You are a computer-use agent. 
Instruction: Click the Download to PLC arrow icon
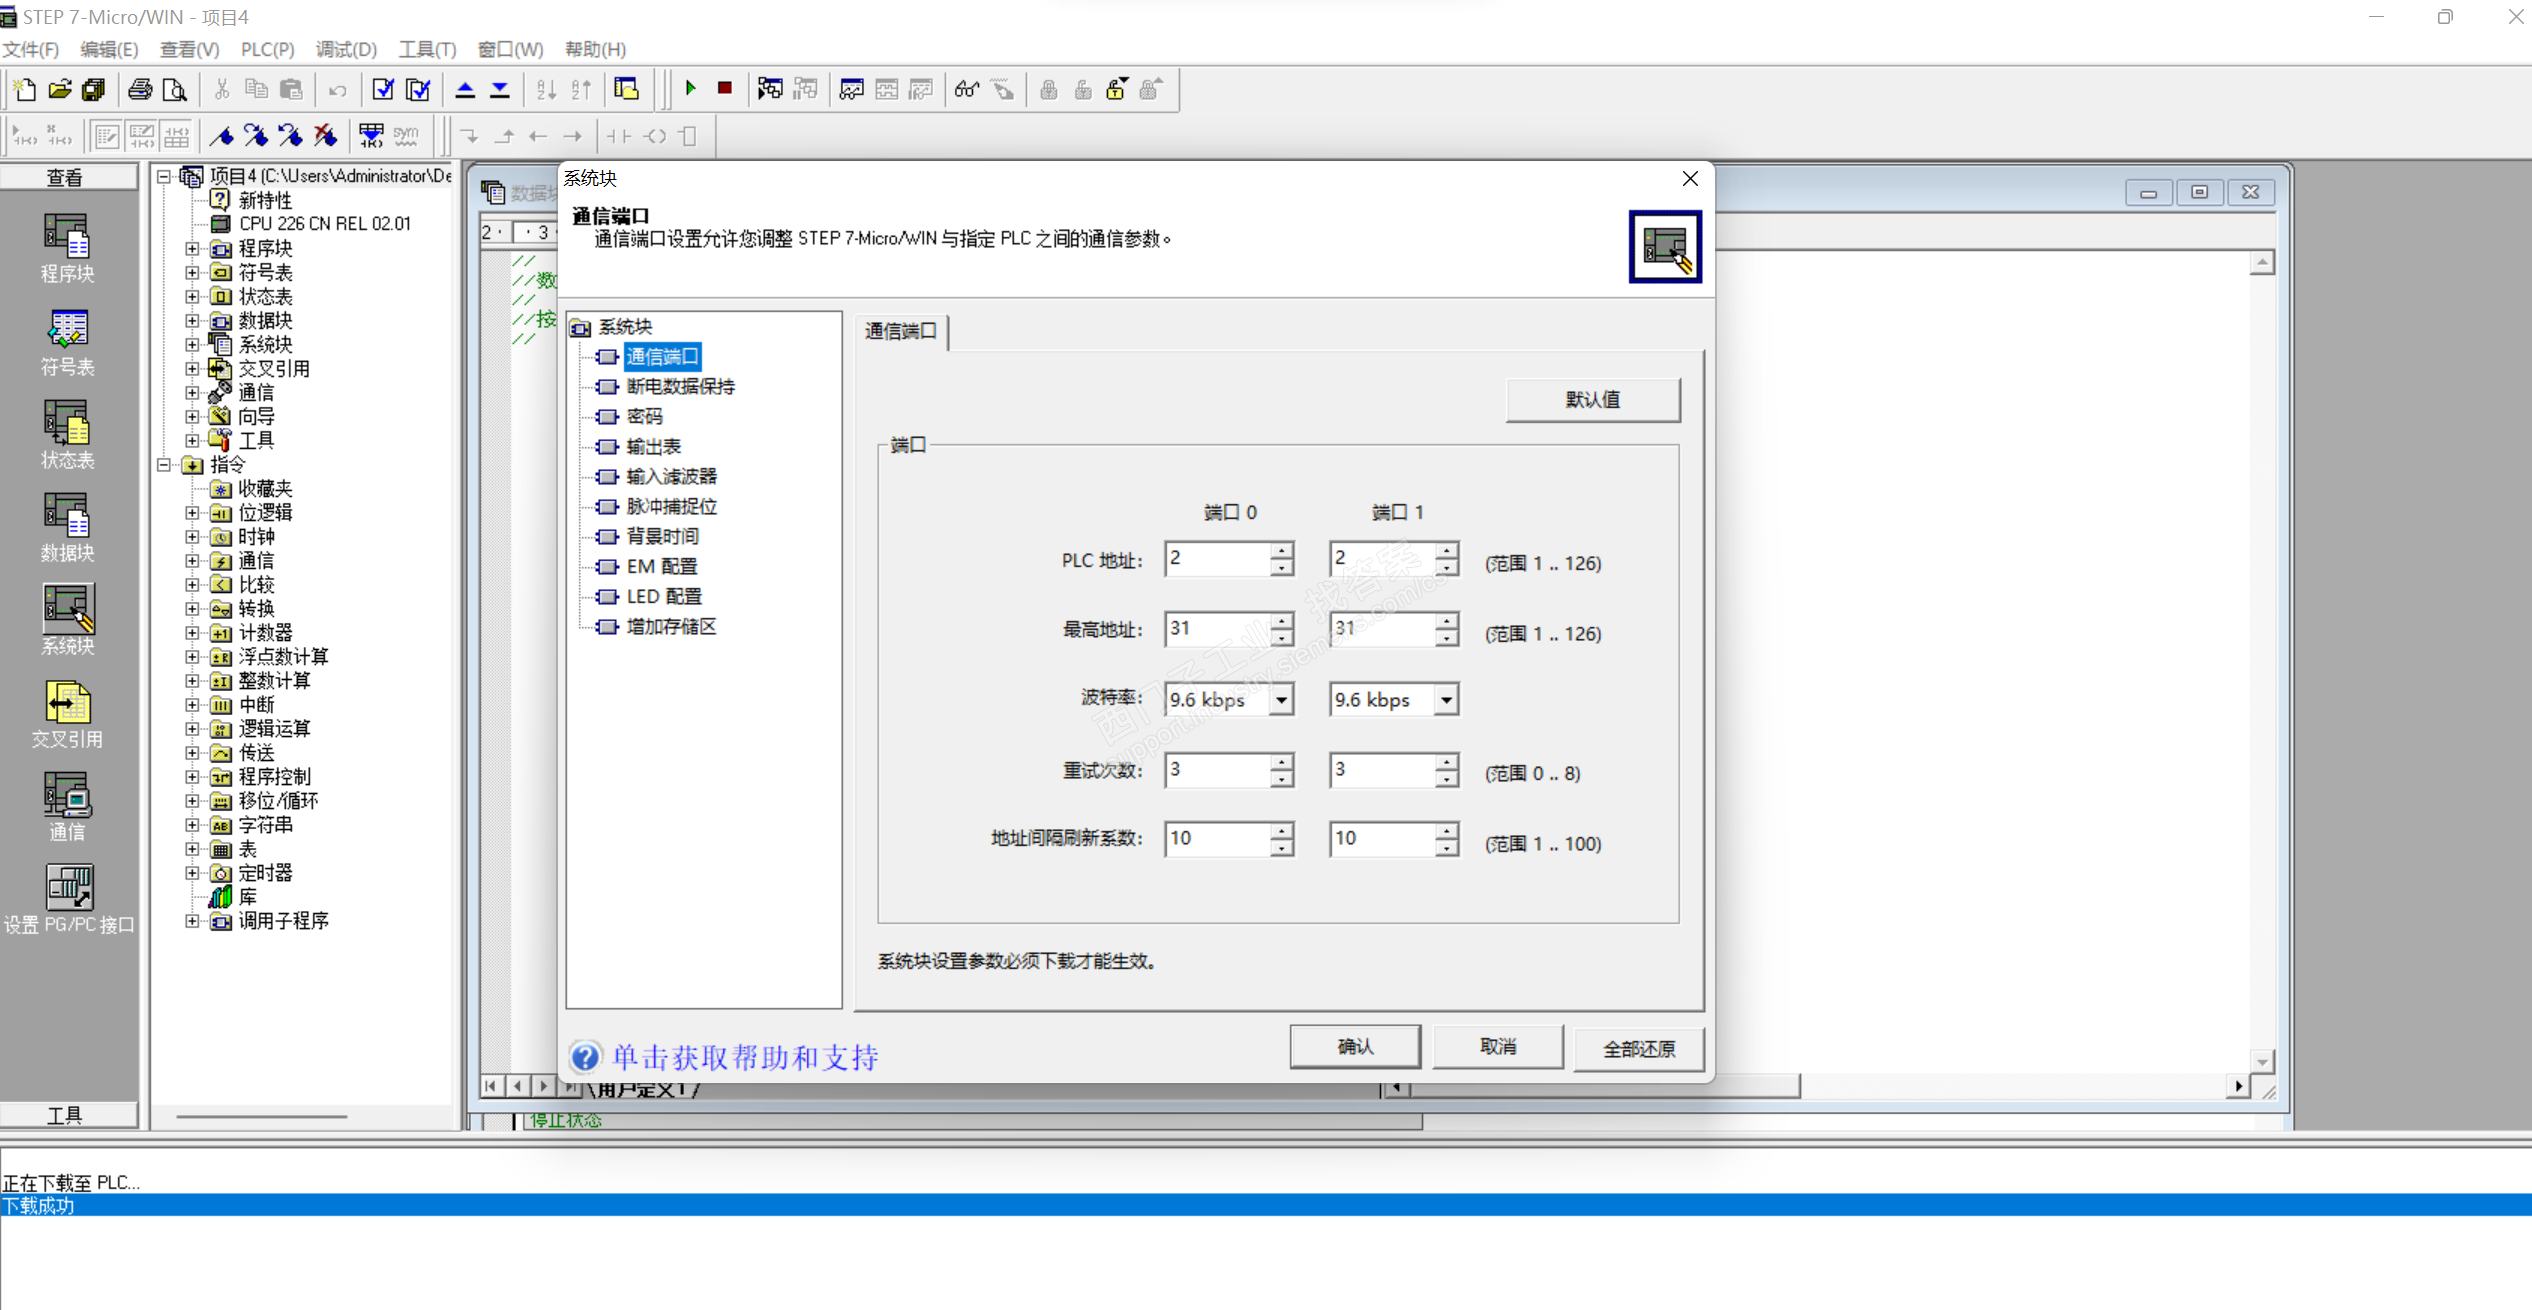click(x=499, y=90)
